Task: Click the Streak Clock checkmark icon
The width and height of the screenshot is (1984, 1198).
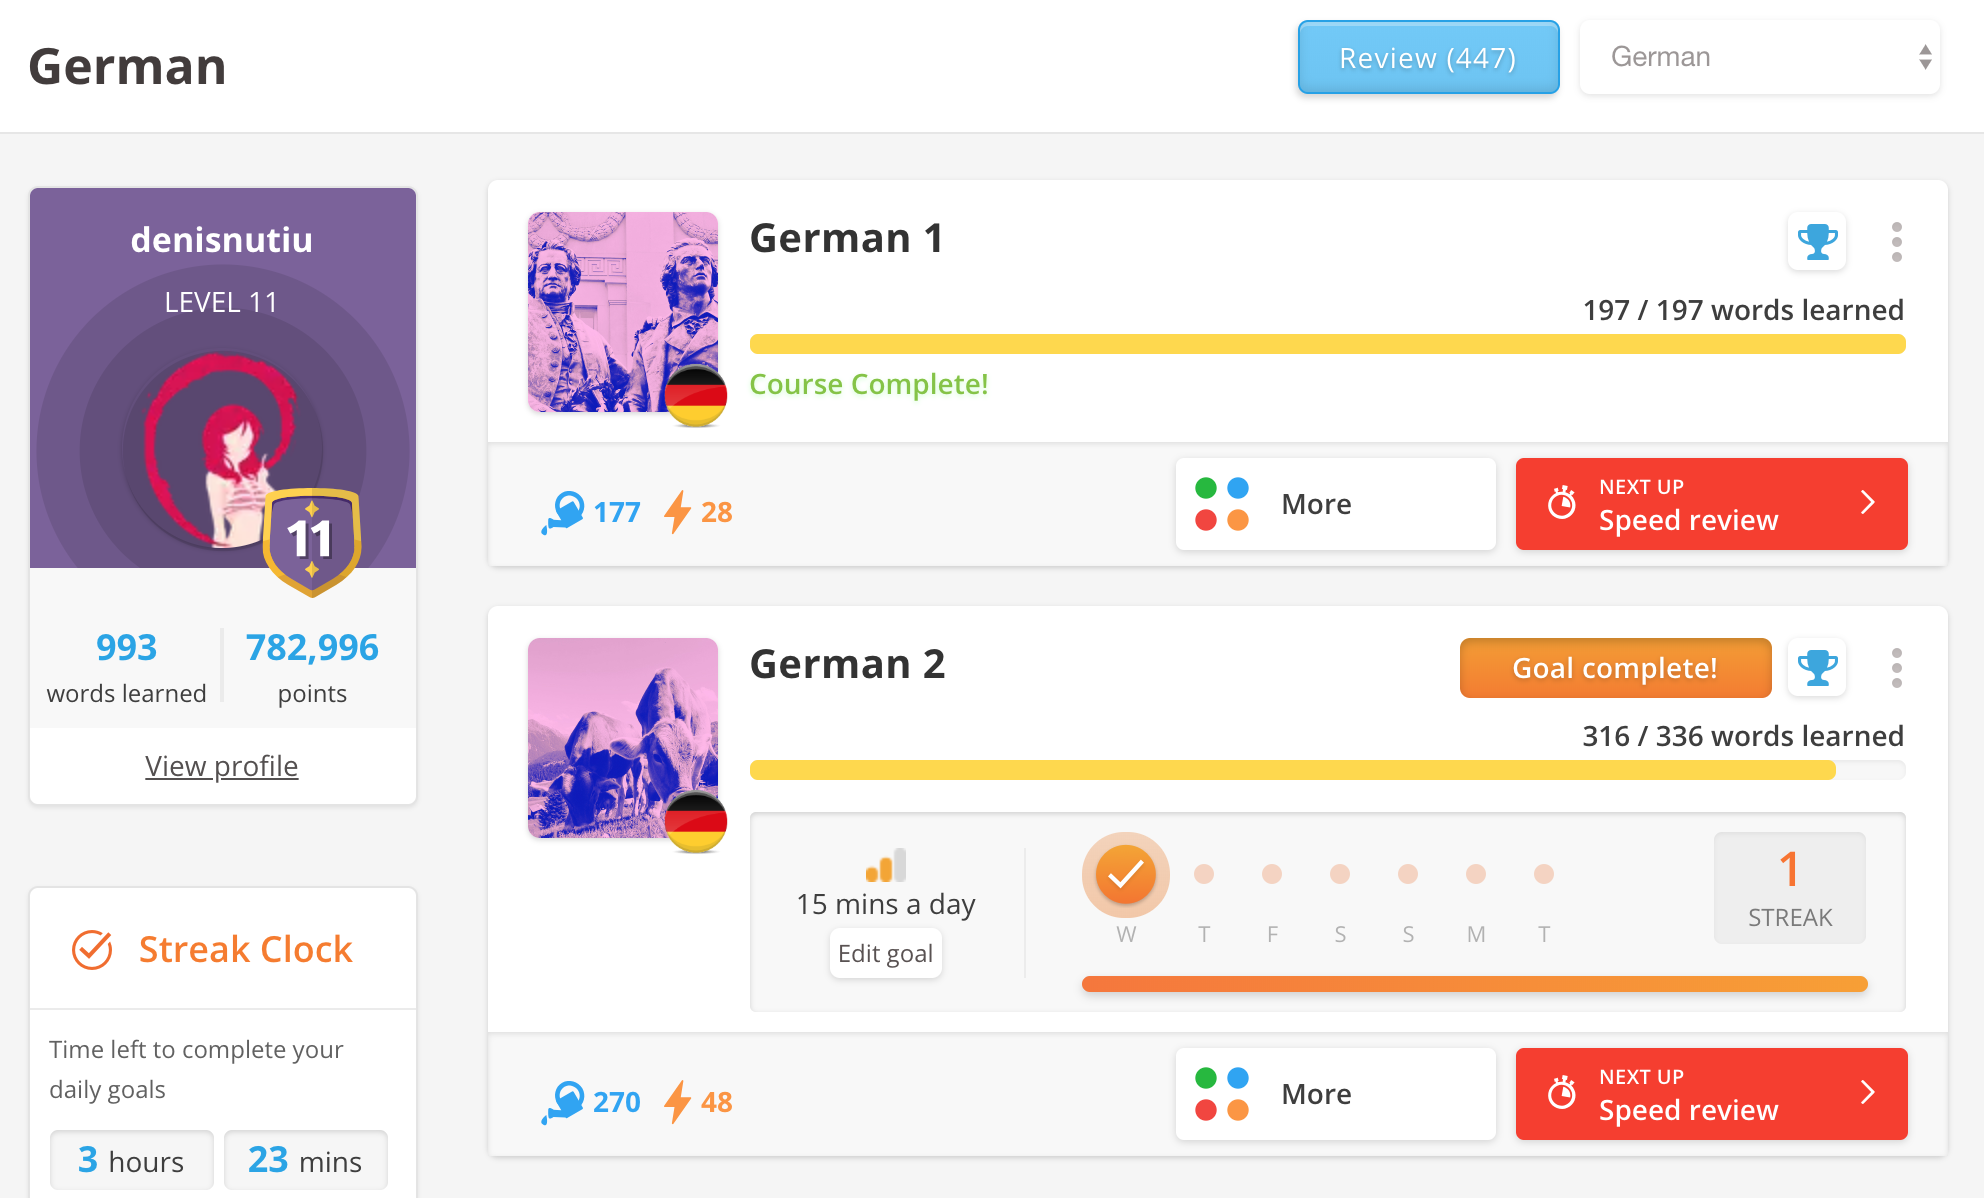Action: (92, 949)
